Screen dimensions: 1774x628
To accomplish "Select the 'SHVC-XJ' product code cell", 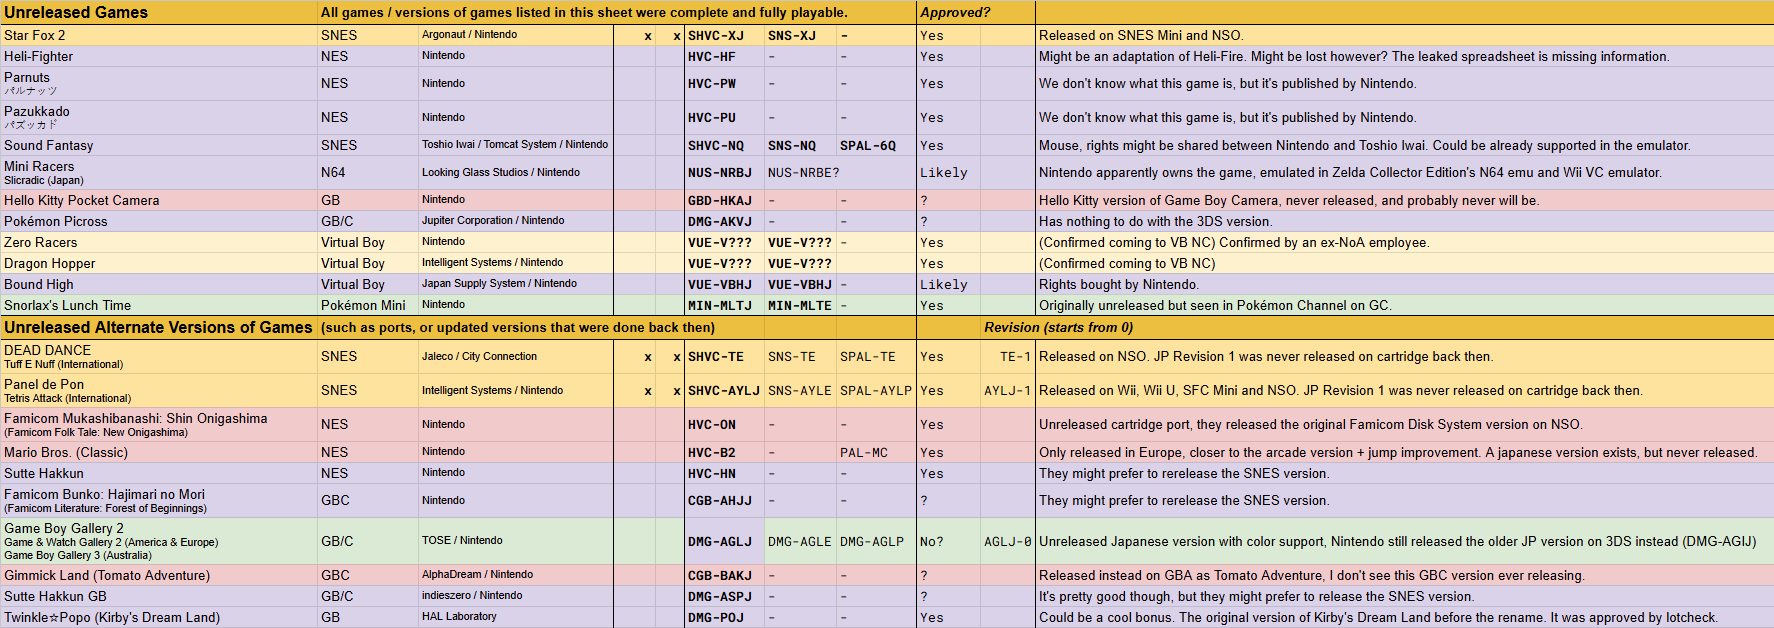I will pos(725,35).
